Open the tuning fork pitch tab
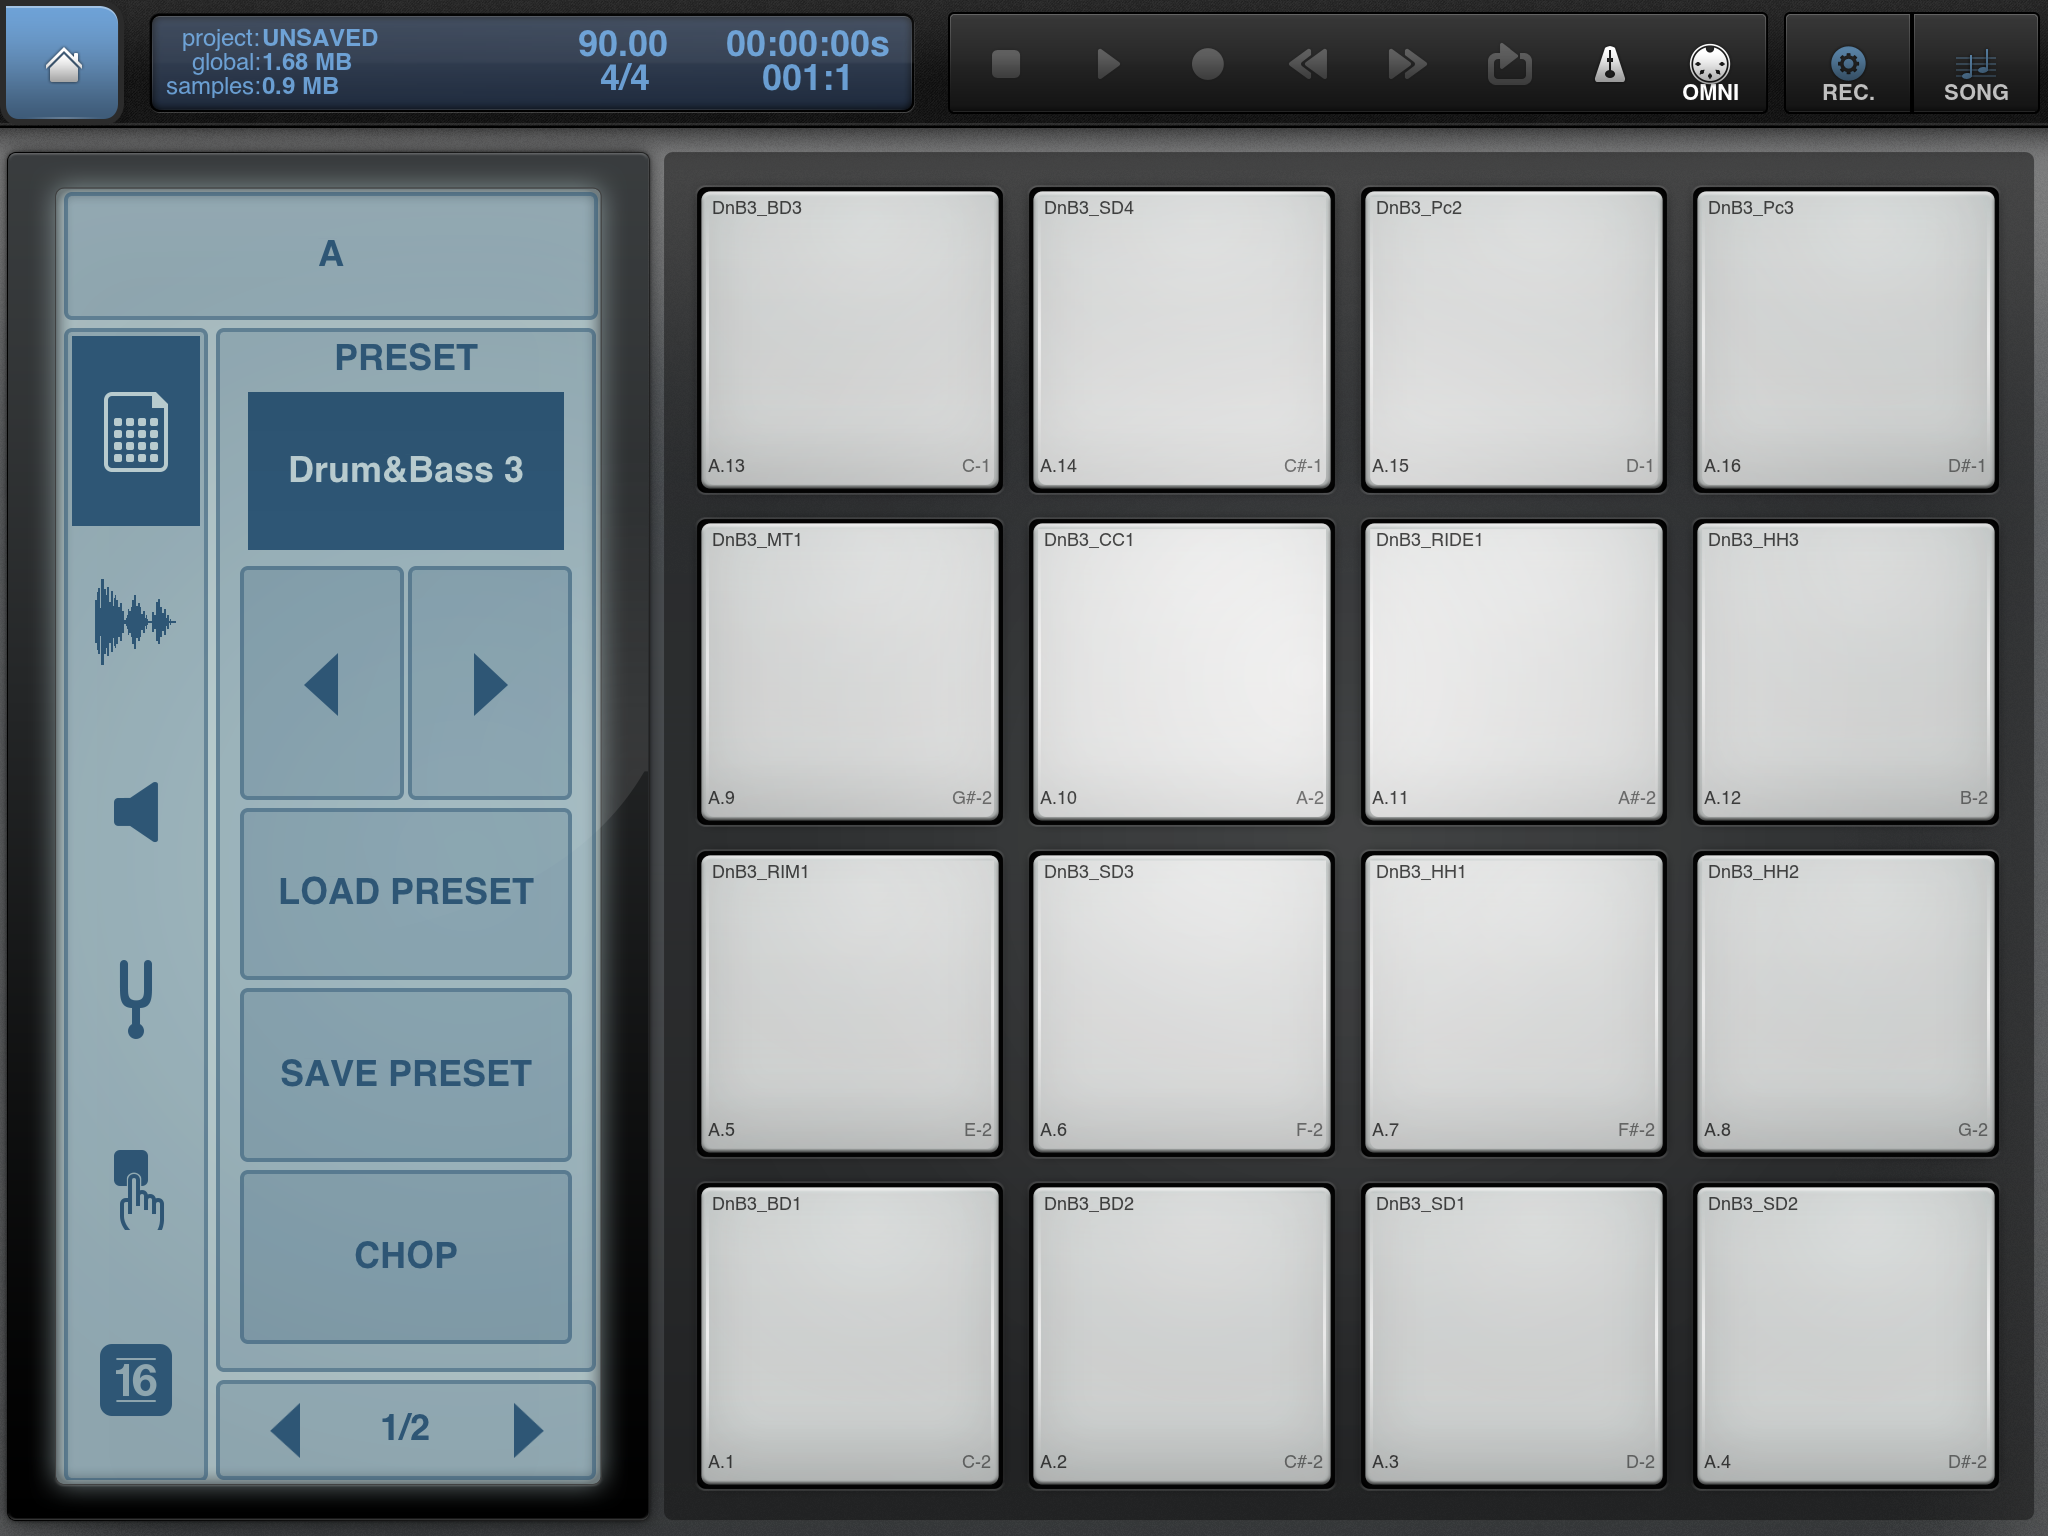This screenshot has width=2048, height=1536. (x=136, y=998)
